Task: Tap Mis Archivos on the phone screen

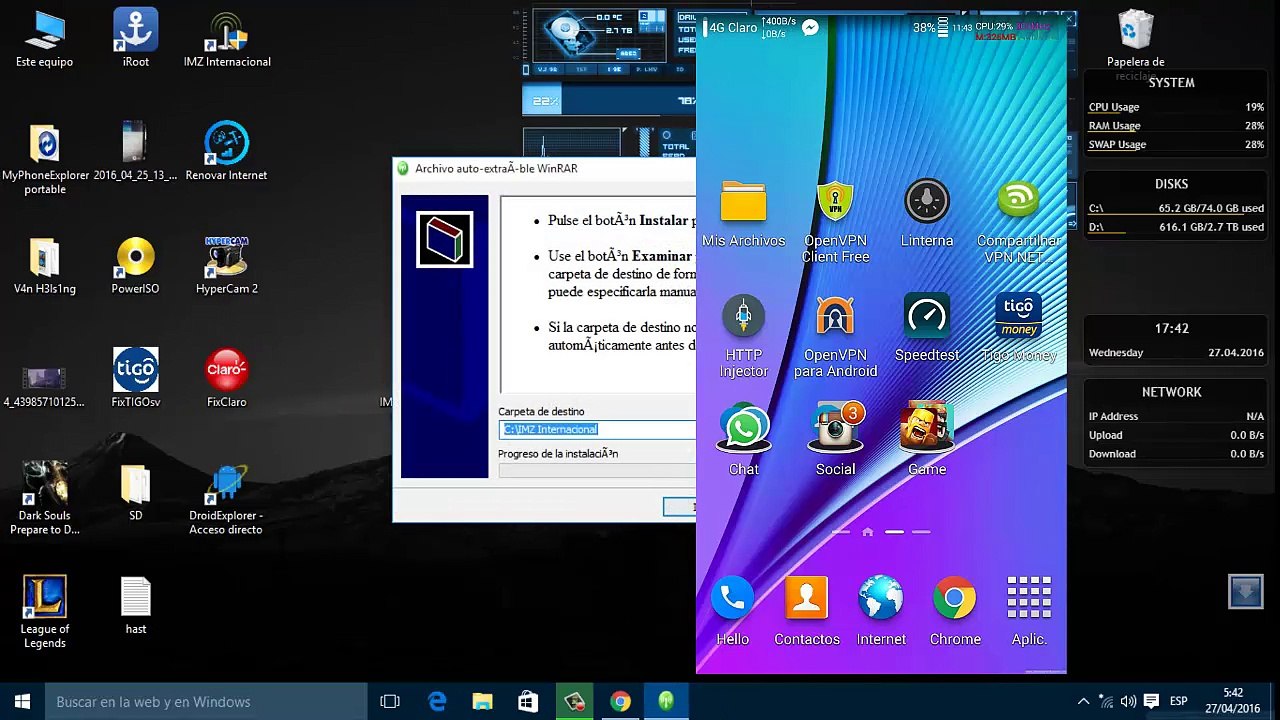Action: tap(743, 214)
